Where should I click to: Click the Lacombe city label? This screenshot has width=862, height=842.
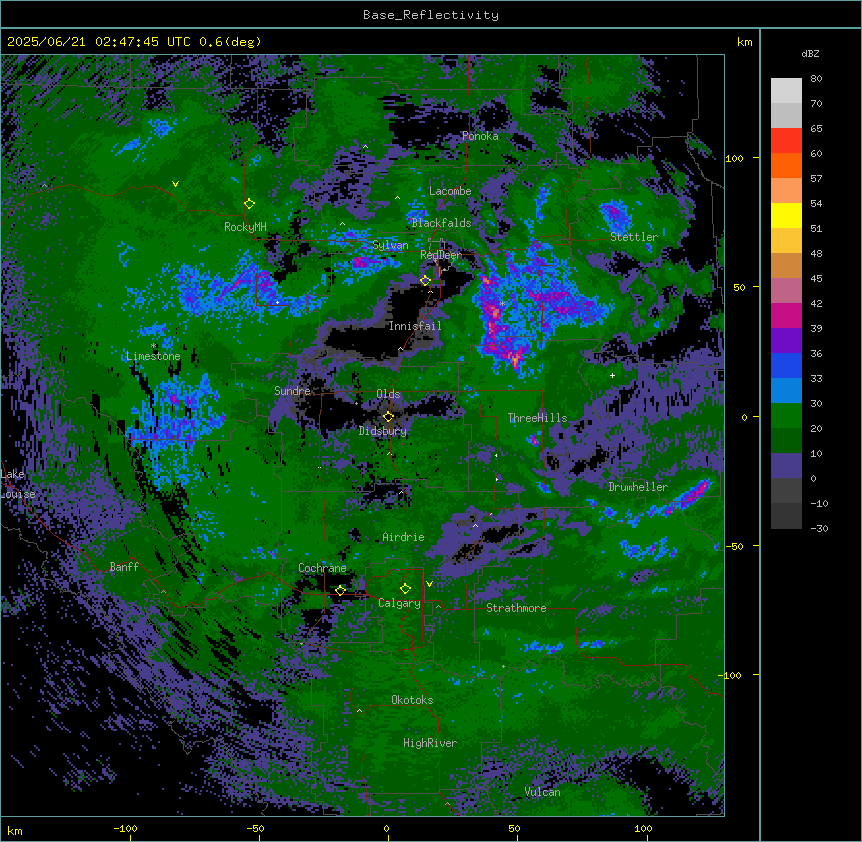point(450,191)
